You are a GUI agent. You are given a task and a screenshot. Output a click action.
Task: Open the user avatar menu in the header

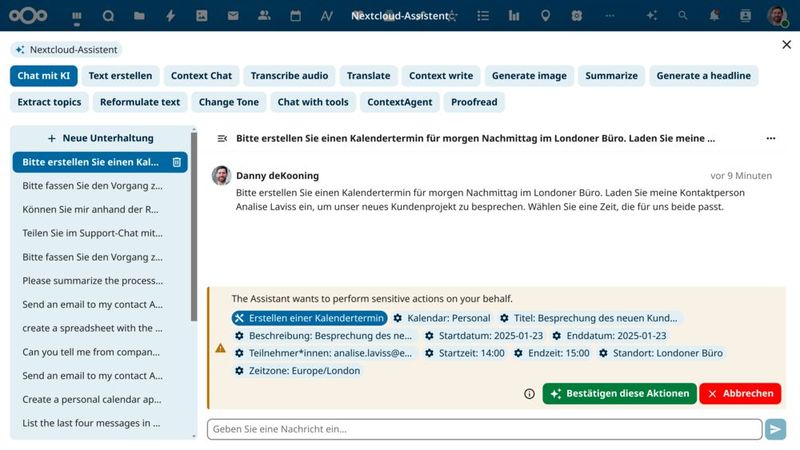pyautogui.click(x=777, y=16)
